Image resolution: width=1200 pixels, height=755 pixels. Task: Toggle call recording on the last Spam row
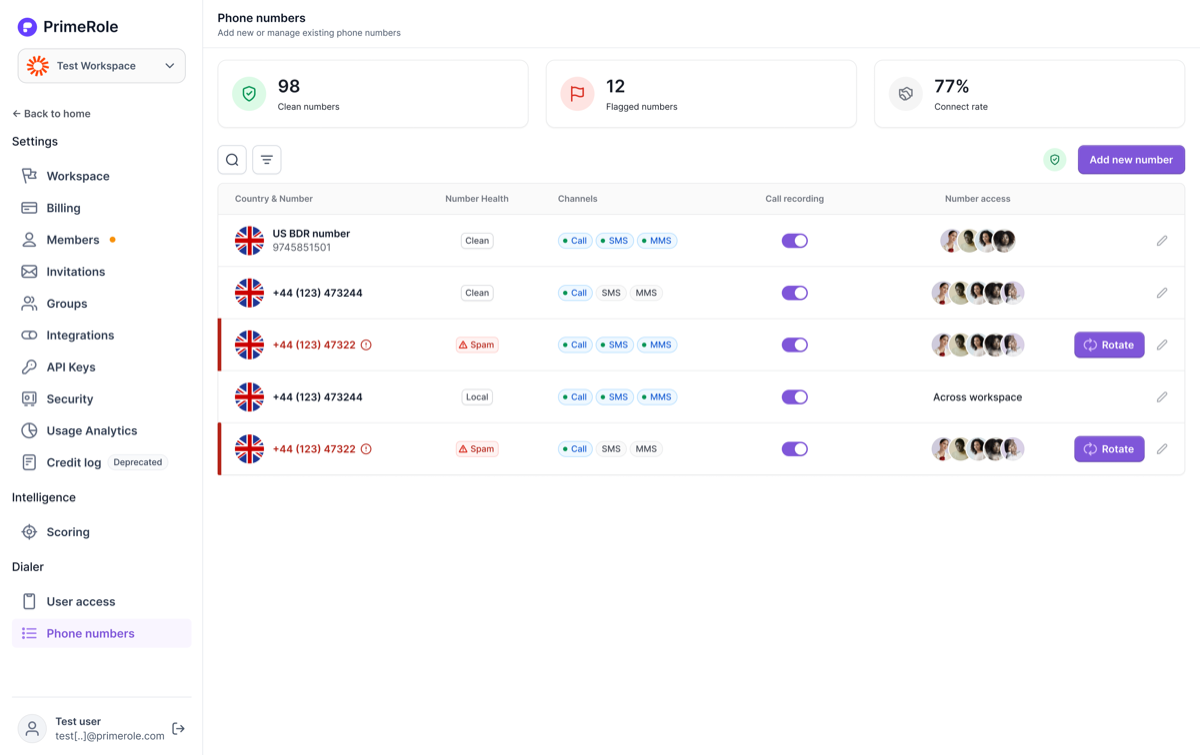coord(795,449)
